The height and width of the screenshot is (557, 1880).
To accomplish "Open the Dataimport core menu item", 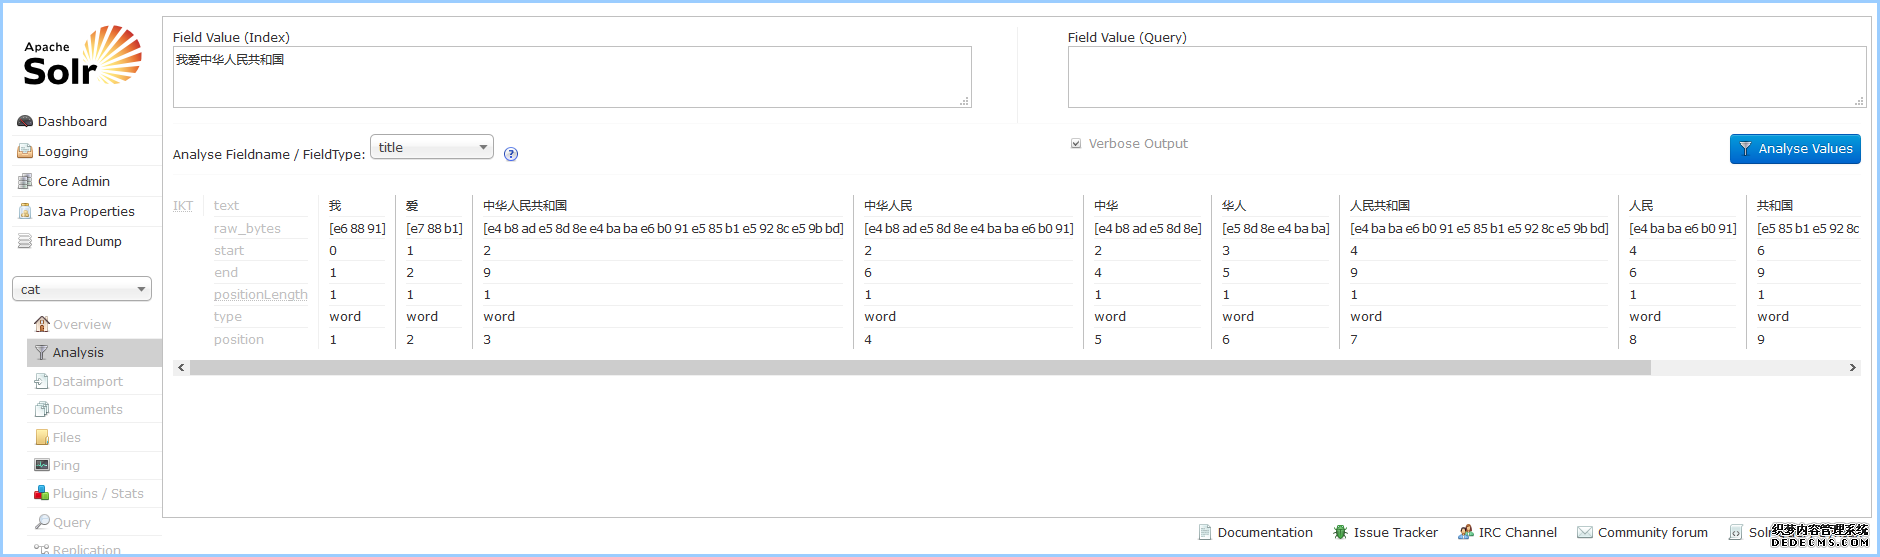I will pyautogui.click(x=87, y=381).
